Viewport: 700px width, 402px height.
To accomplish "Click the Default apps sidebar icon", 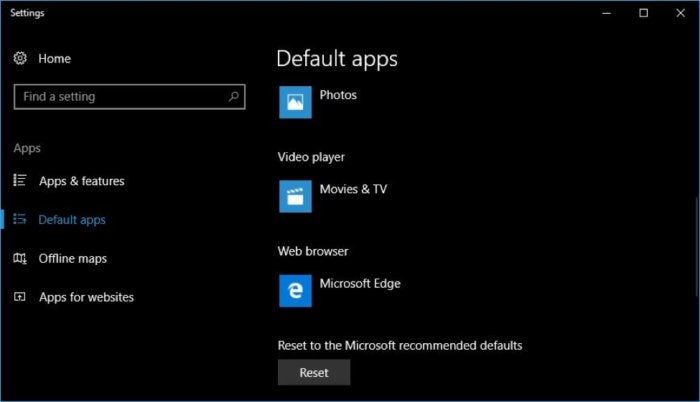I will pos(20,219).
